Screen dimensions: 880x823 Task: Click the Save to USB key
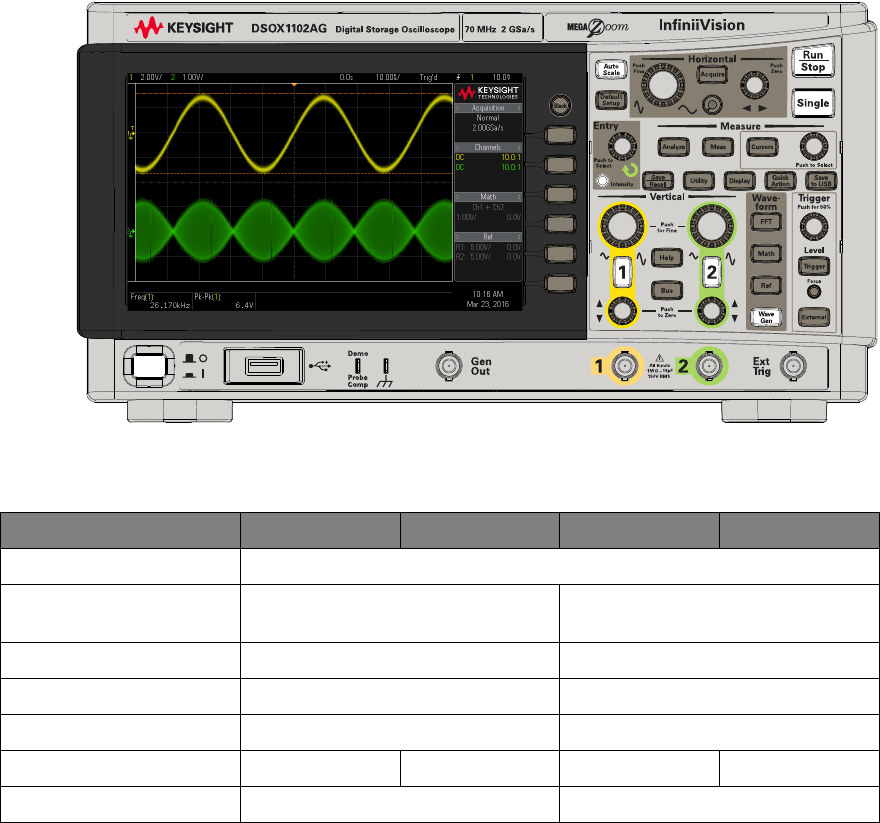pyautogui.click(x=821, y=181)
